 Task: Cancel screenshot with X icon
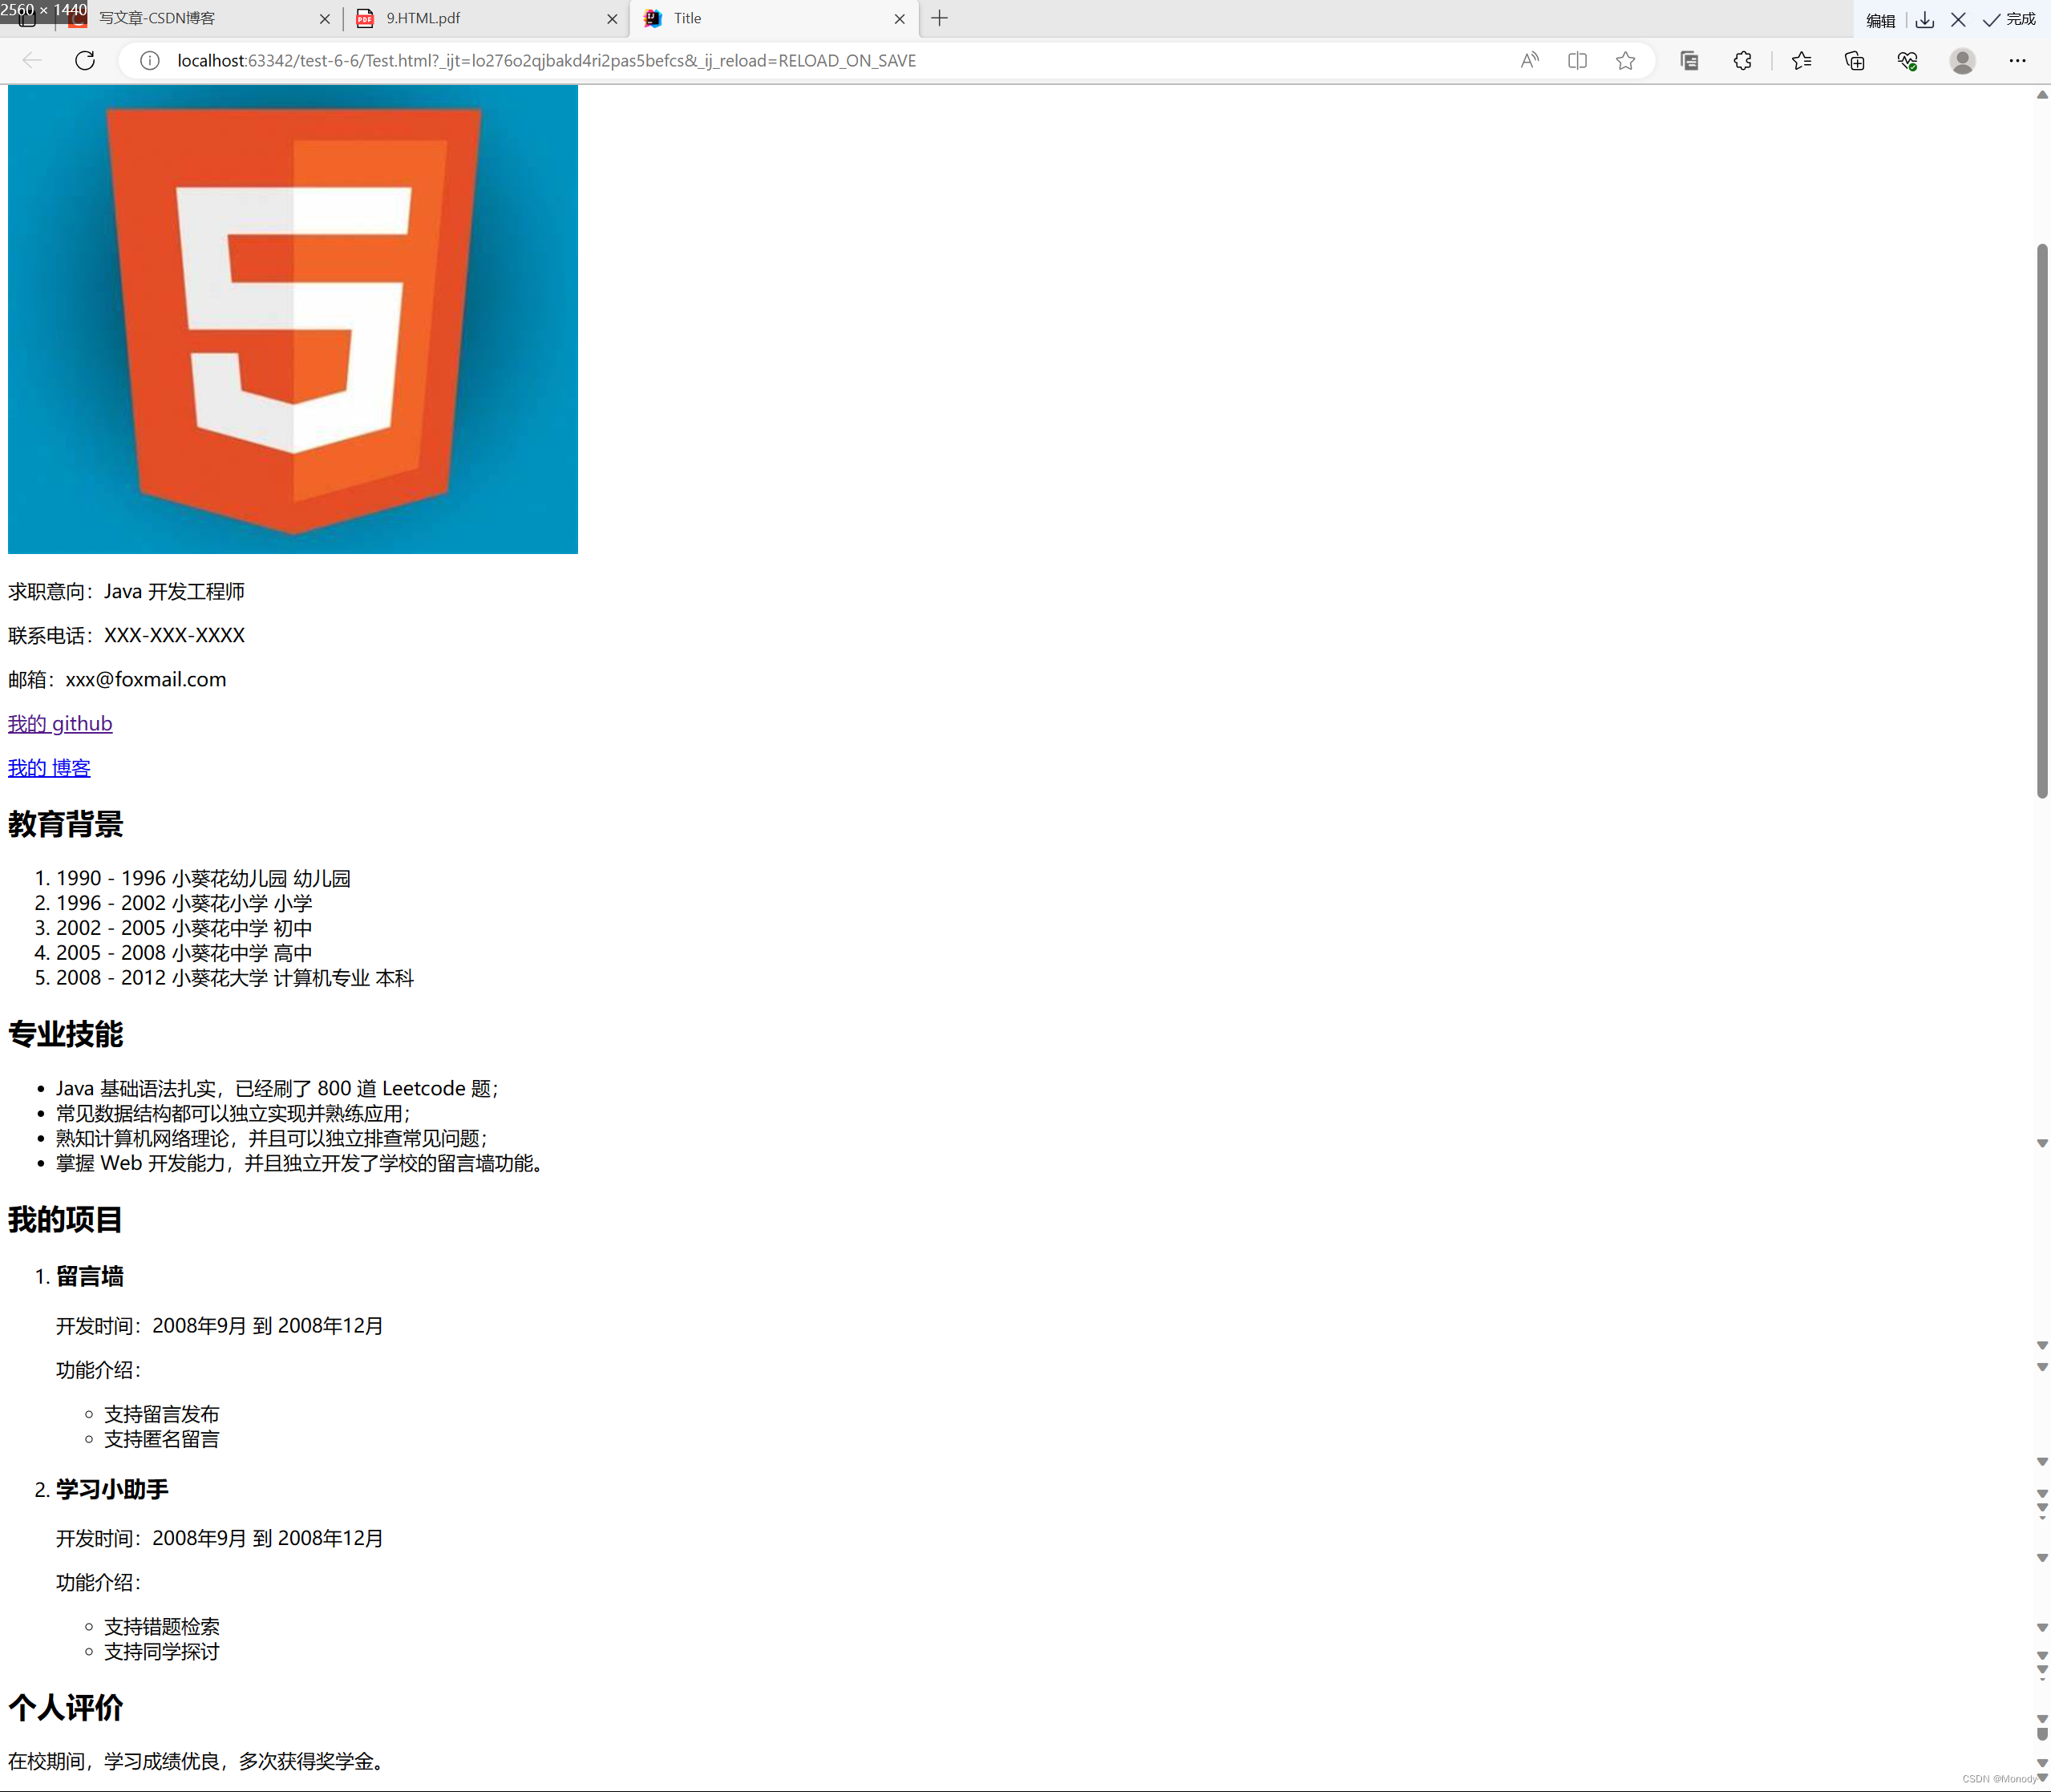(x=1958, y=20)
